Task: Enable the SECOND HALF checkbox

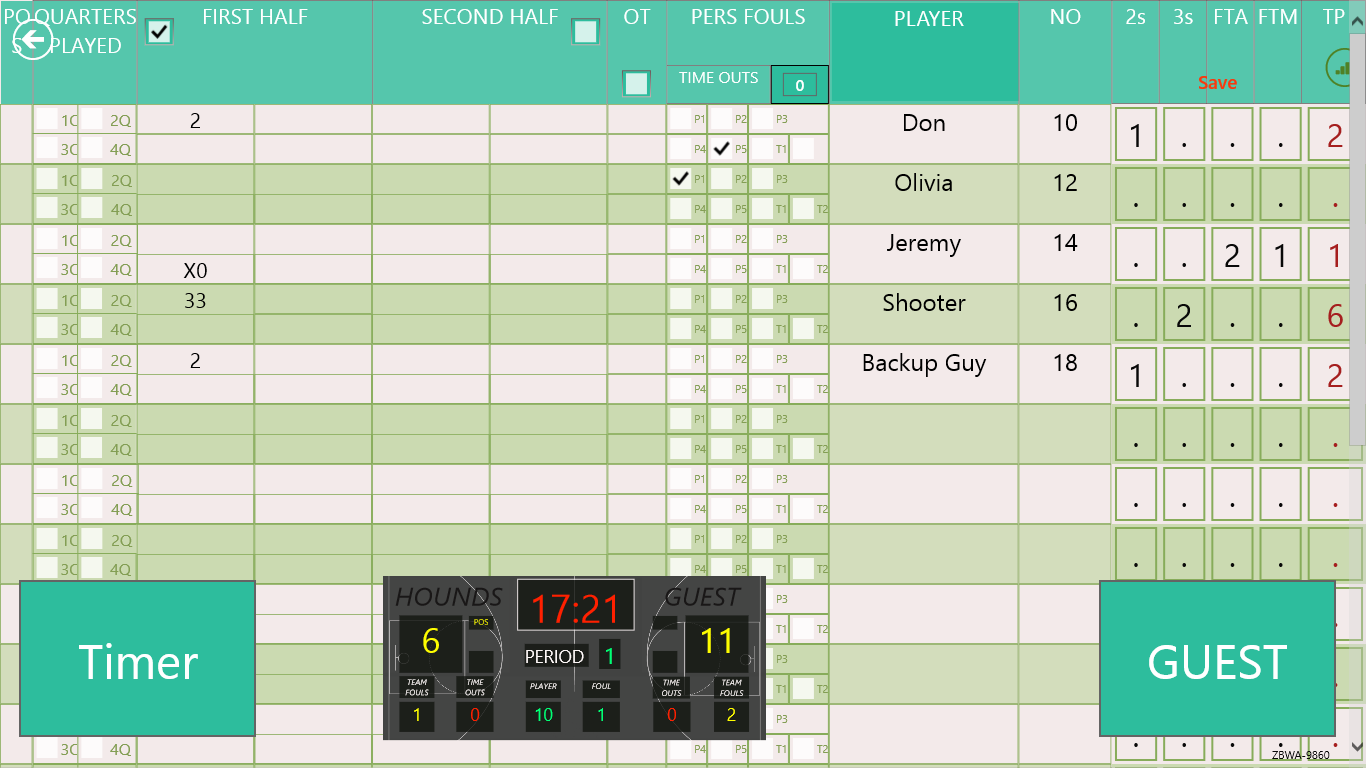Action: (586, 31)
